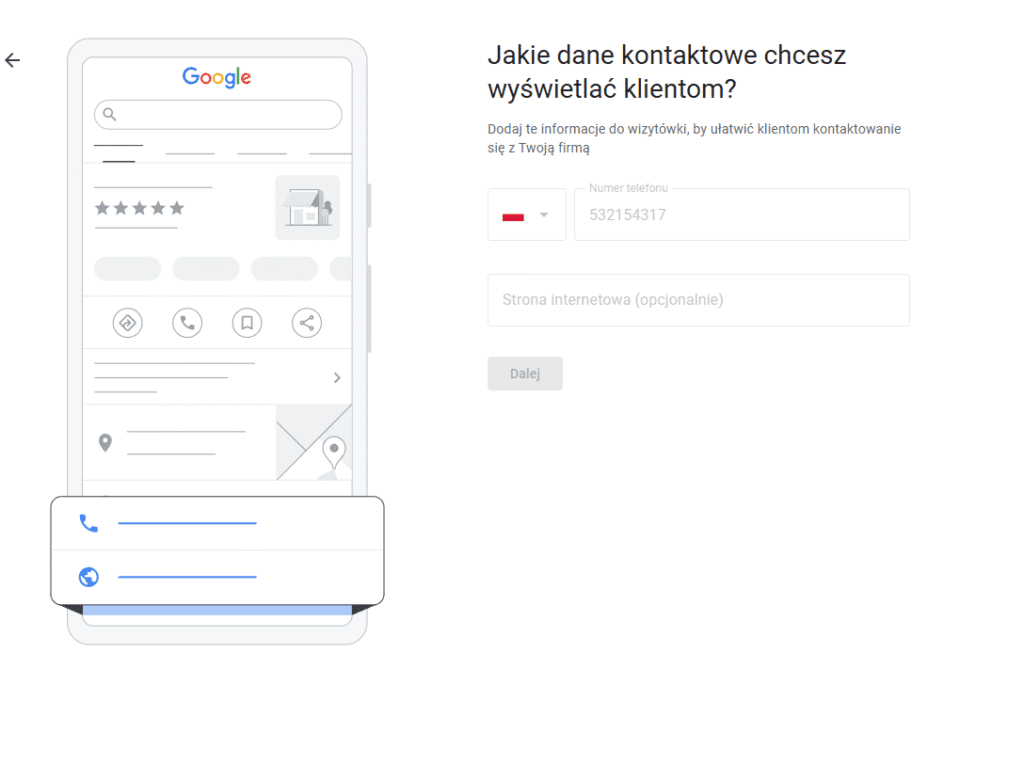
Task: Click the Numer telefonu input field
Action: 741,215
